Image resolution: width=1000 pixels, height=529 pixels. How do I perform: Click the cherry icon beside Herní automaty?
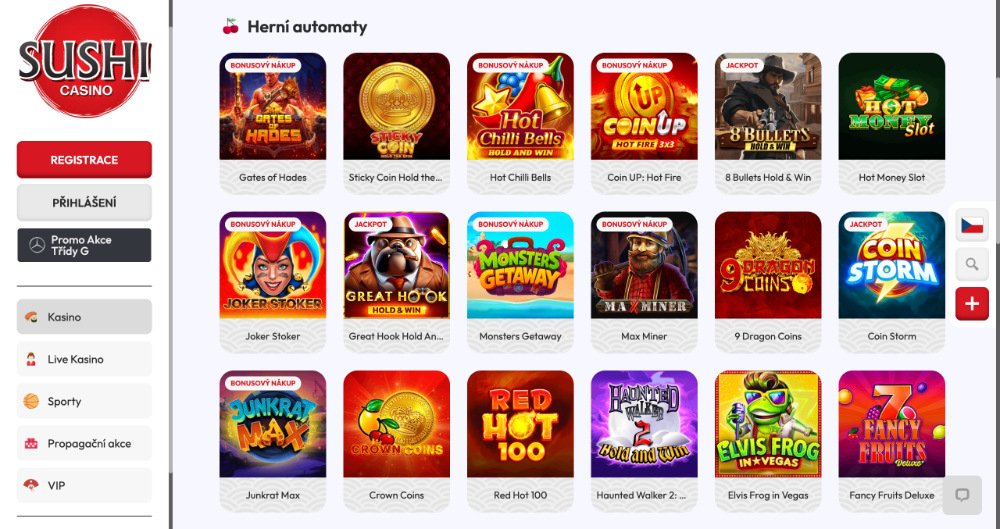tap(230, 27)
